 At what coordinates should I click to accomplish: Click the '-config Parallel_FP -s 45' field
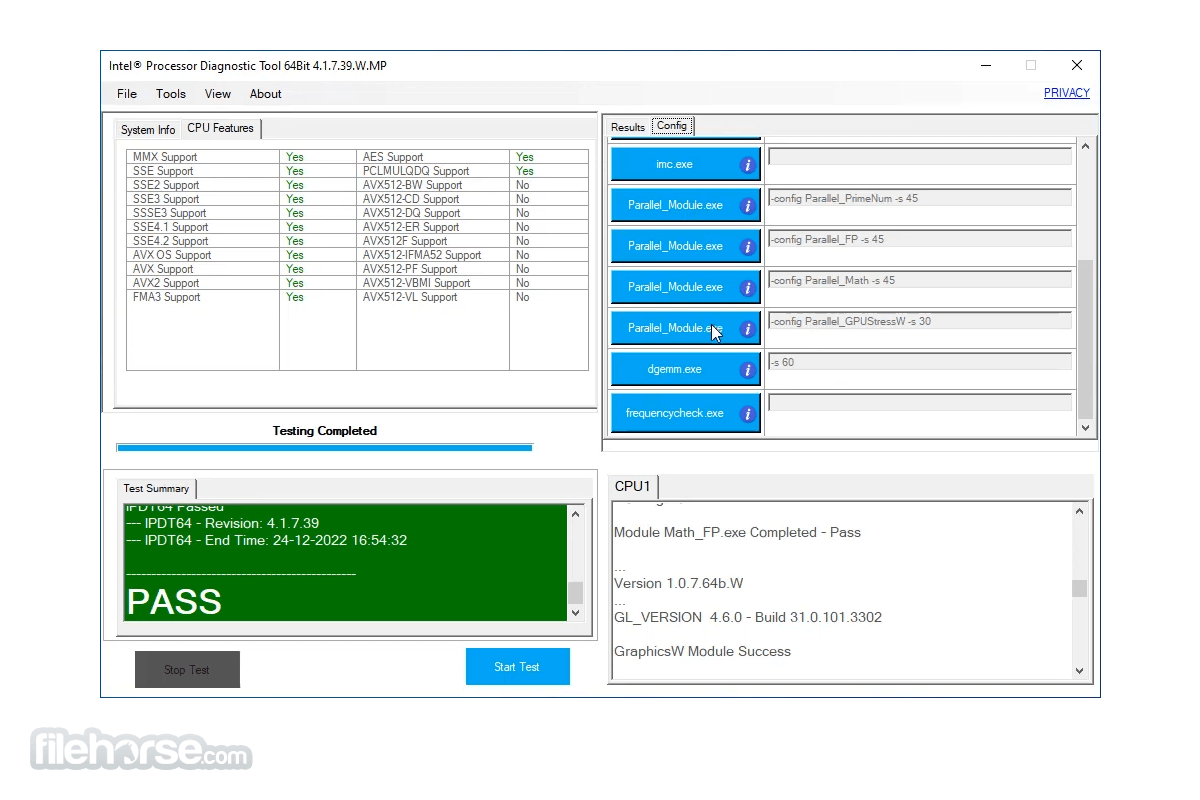[x=920, y=239]
